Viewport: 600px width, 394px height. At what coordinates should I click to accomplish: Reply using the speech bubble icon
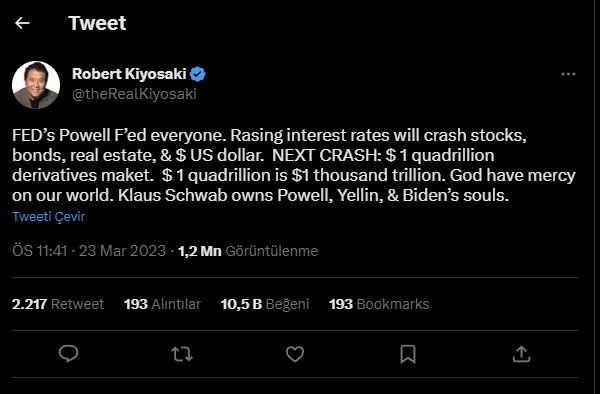68,354
